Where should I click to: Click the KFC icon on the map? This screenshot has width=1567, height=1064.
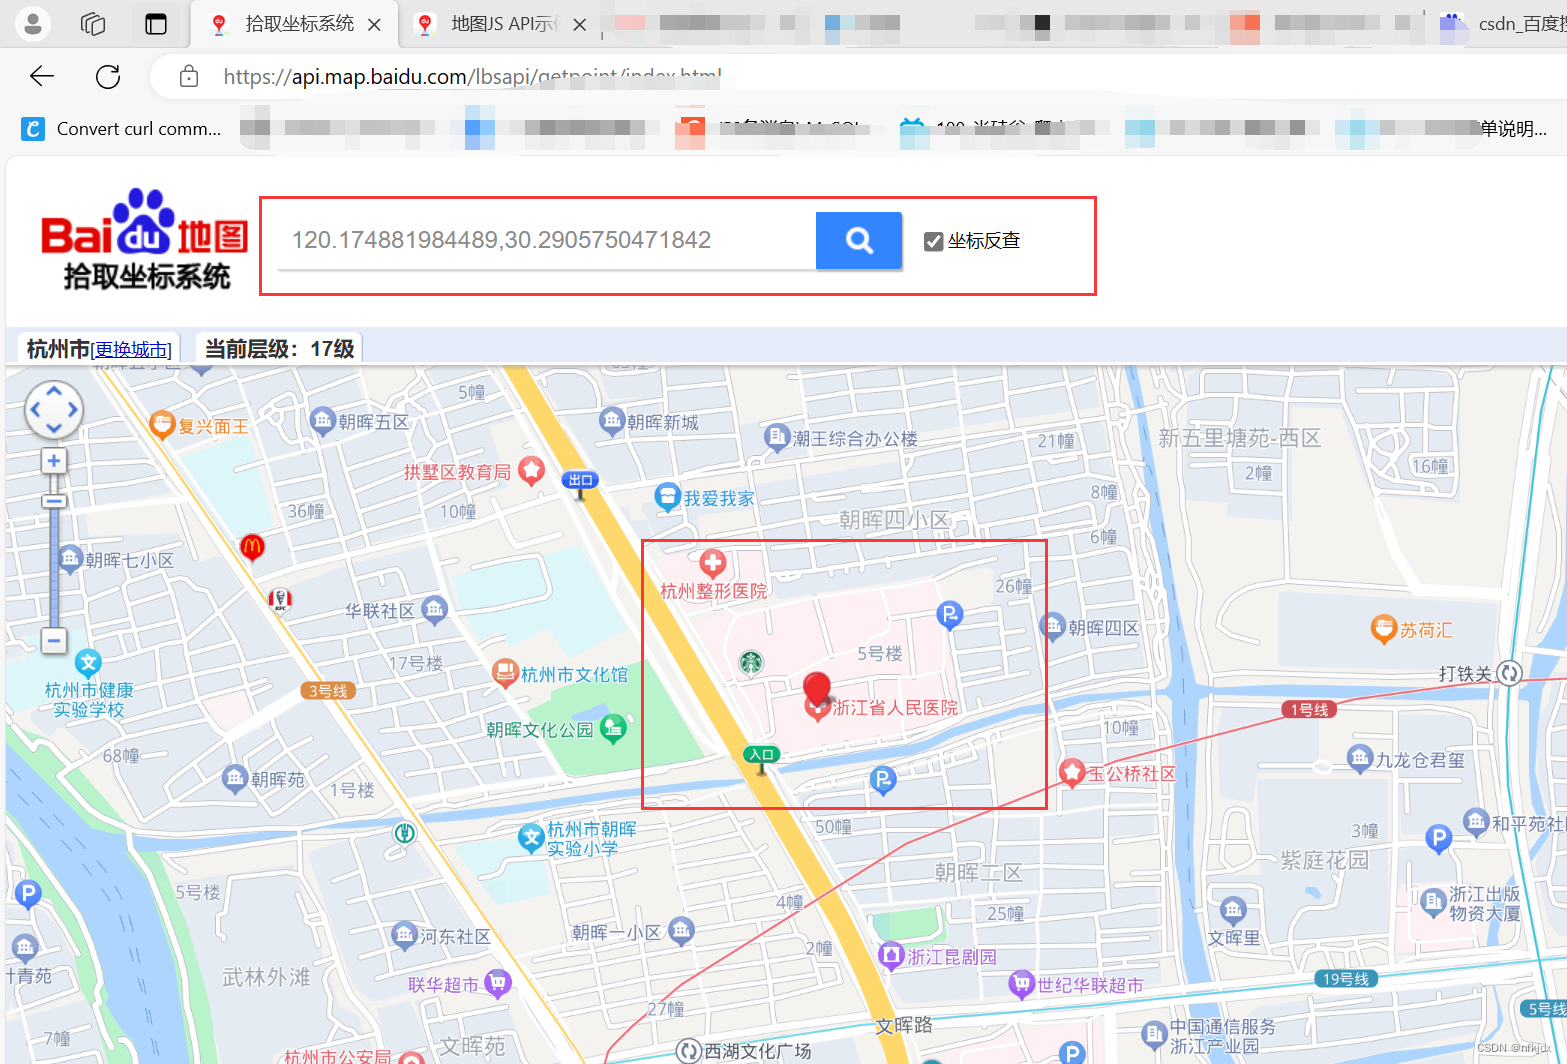pos(280,600)
